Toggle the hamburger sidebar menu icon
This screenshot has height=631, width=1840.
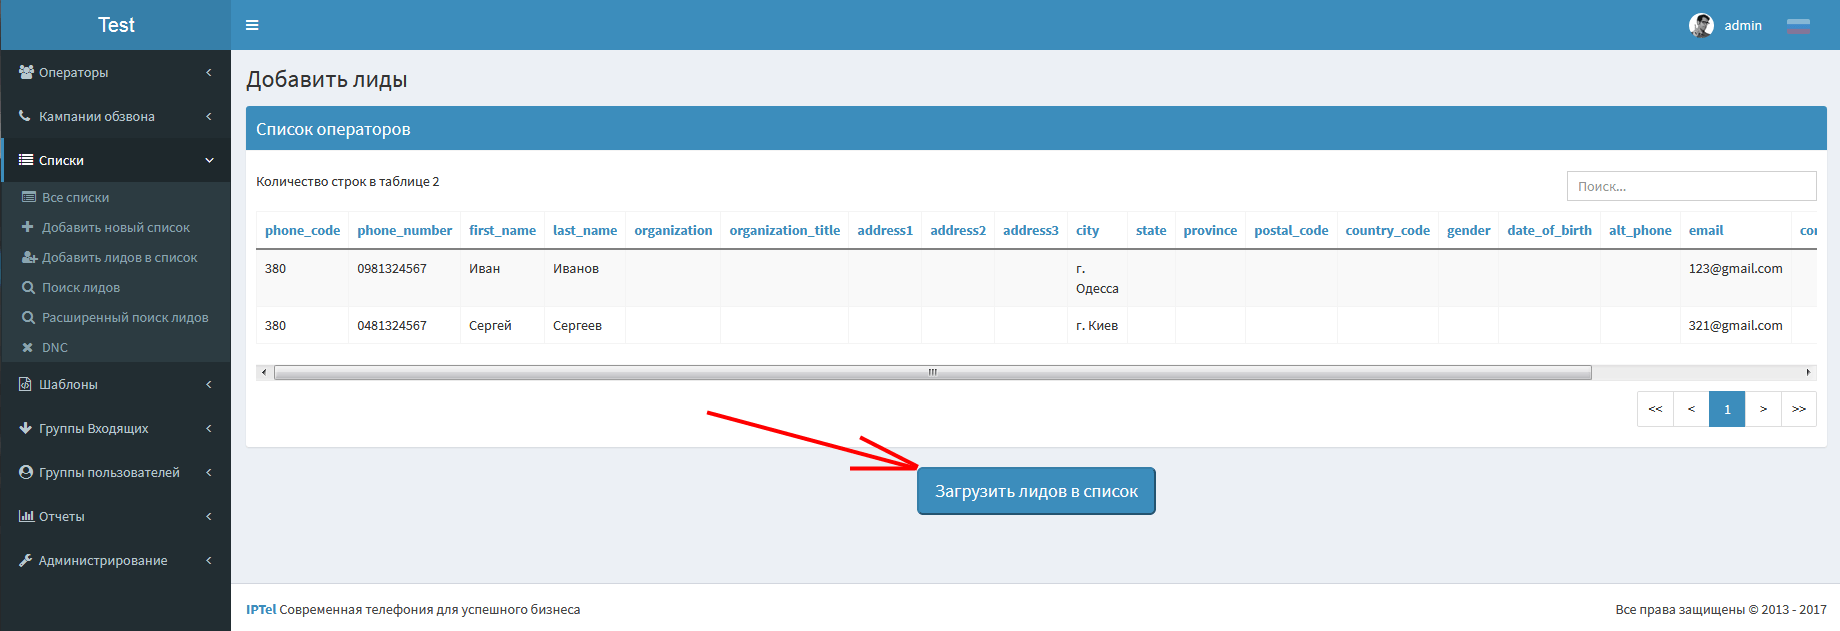click(252, 25)
